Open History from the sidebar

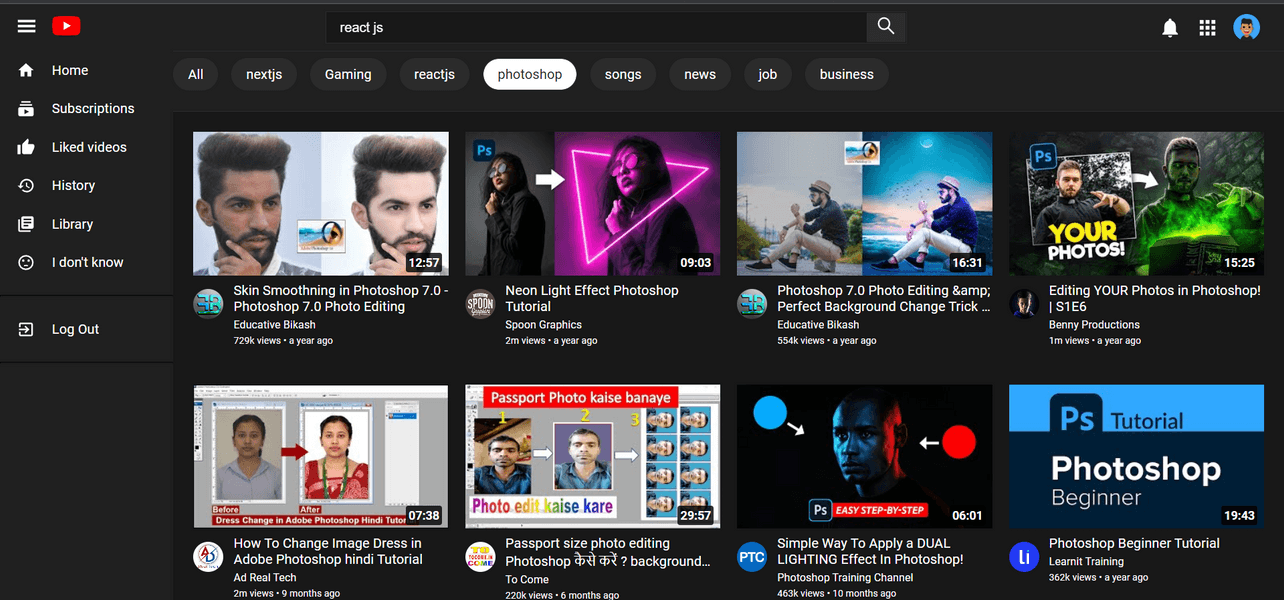coord(73,185)
